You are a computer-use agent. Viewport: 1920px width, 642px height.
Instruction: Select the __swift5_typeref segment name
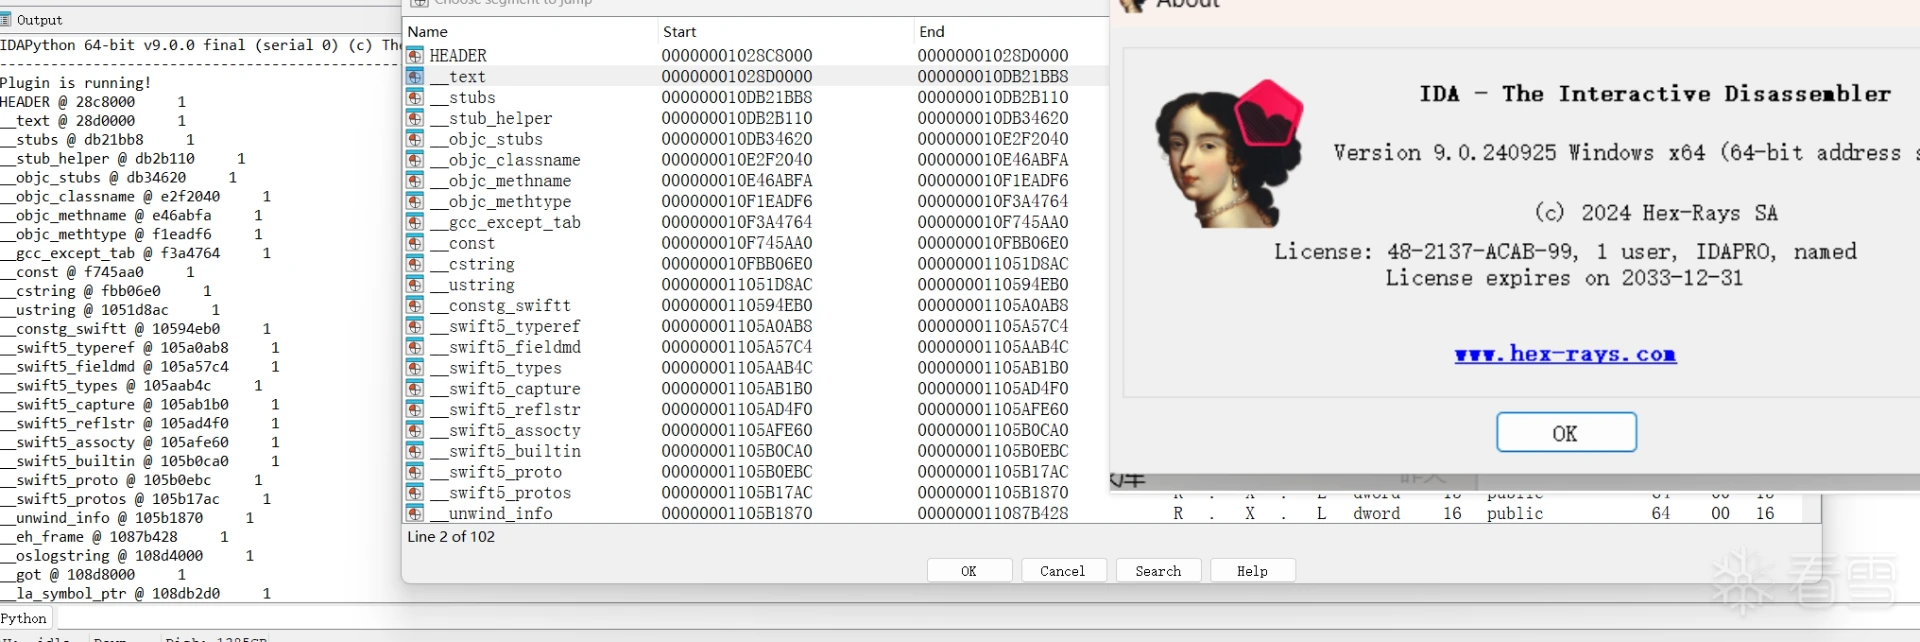coord(505,326)
